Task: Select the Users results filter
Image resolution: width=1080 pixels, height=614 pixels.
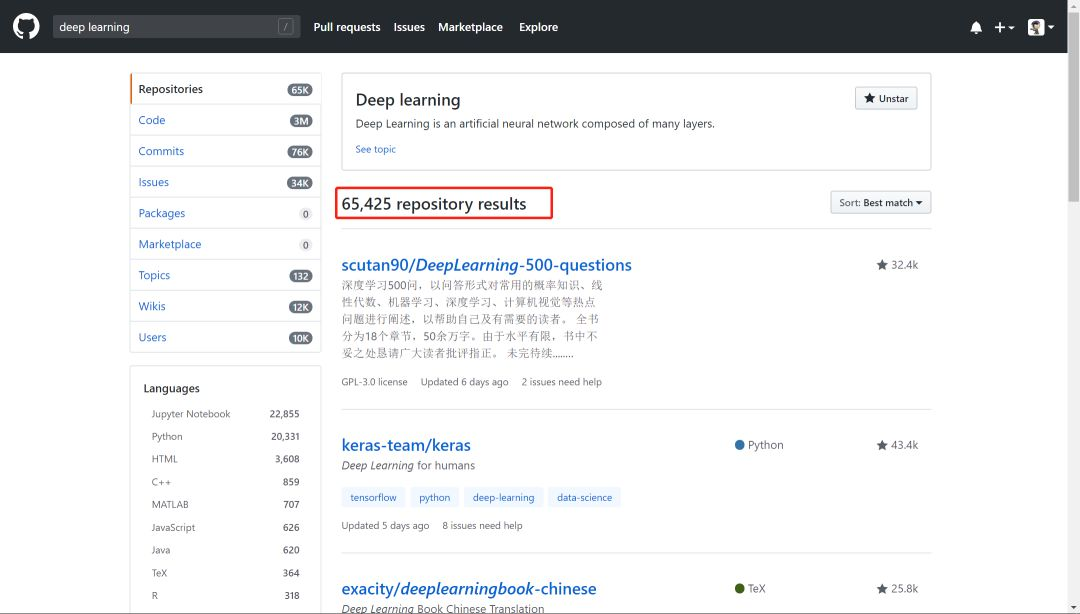Action: [x=225, y=337]
